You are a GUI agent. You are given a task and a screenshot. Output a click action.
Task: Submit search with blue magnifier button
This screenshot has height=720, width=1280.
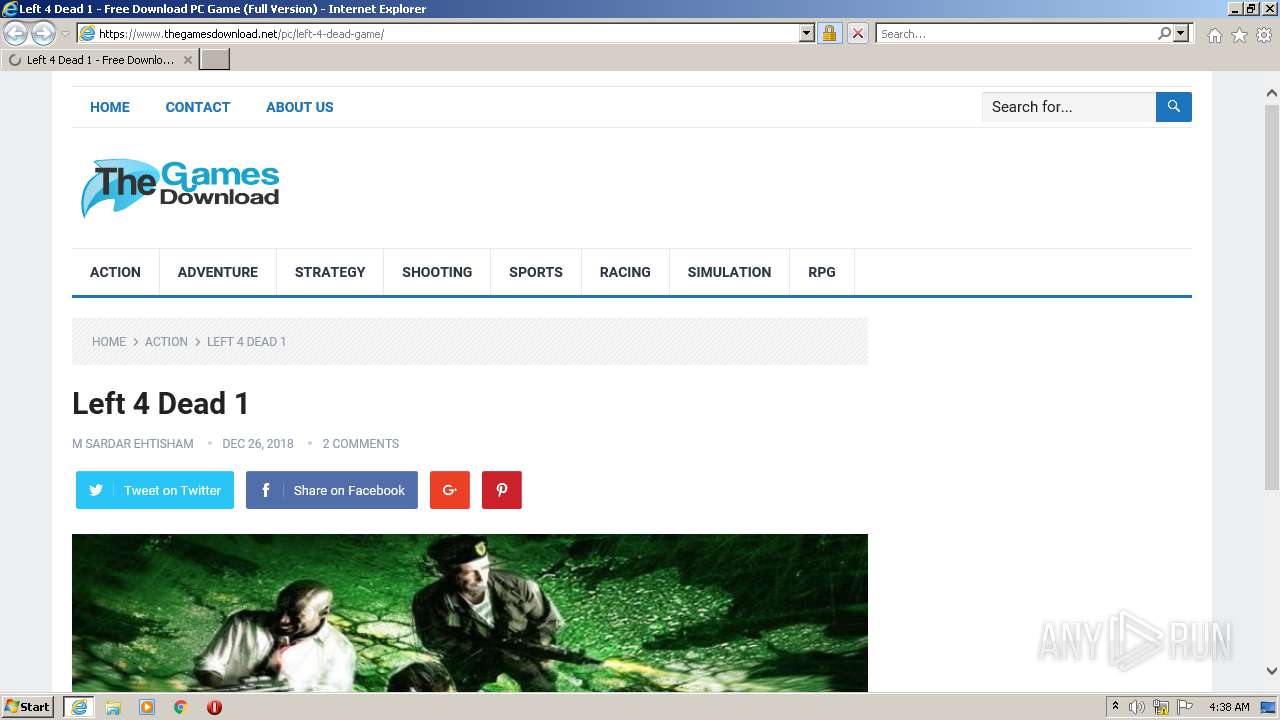[x=1174, y=107]
